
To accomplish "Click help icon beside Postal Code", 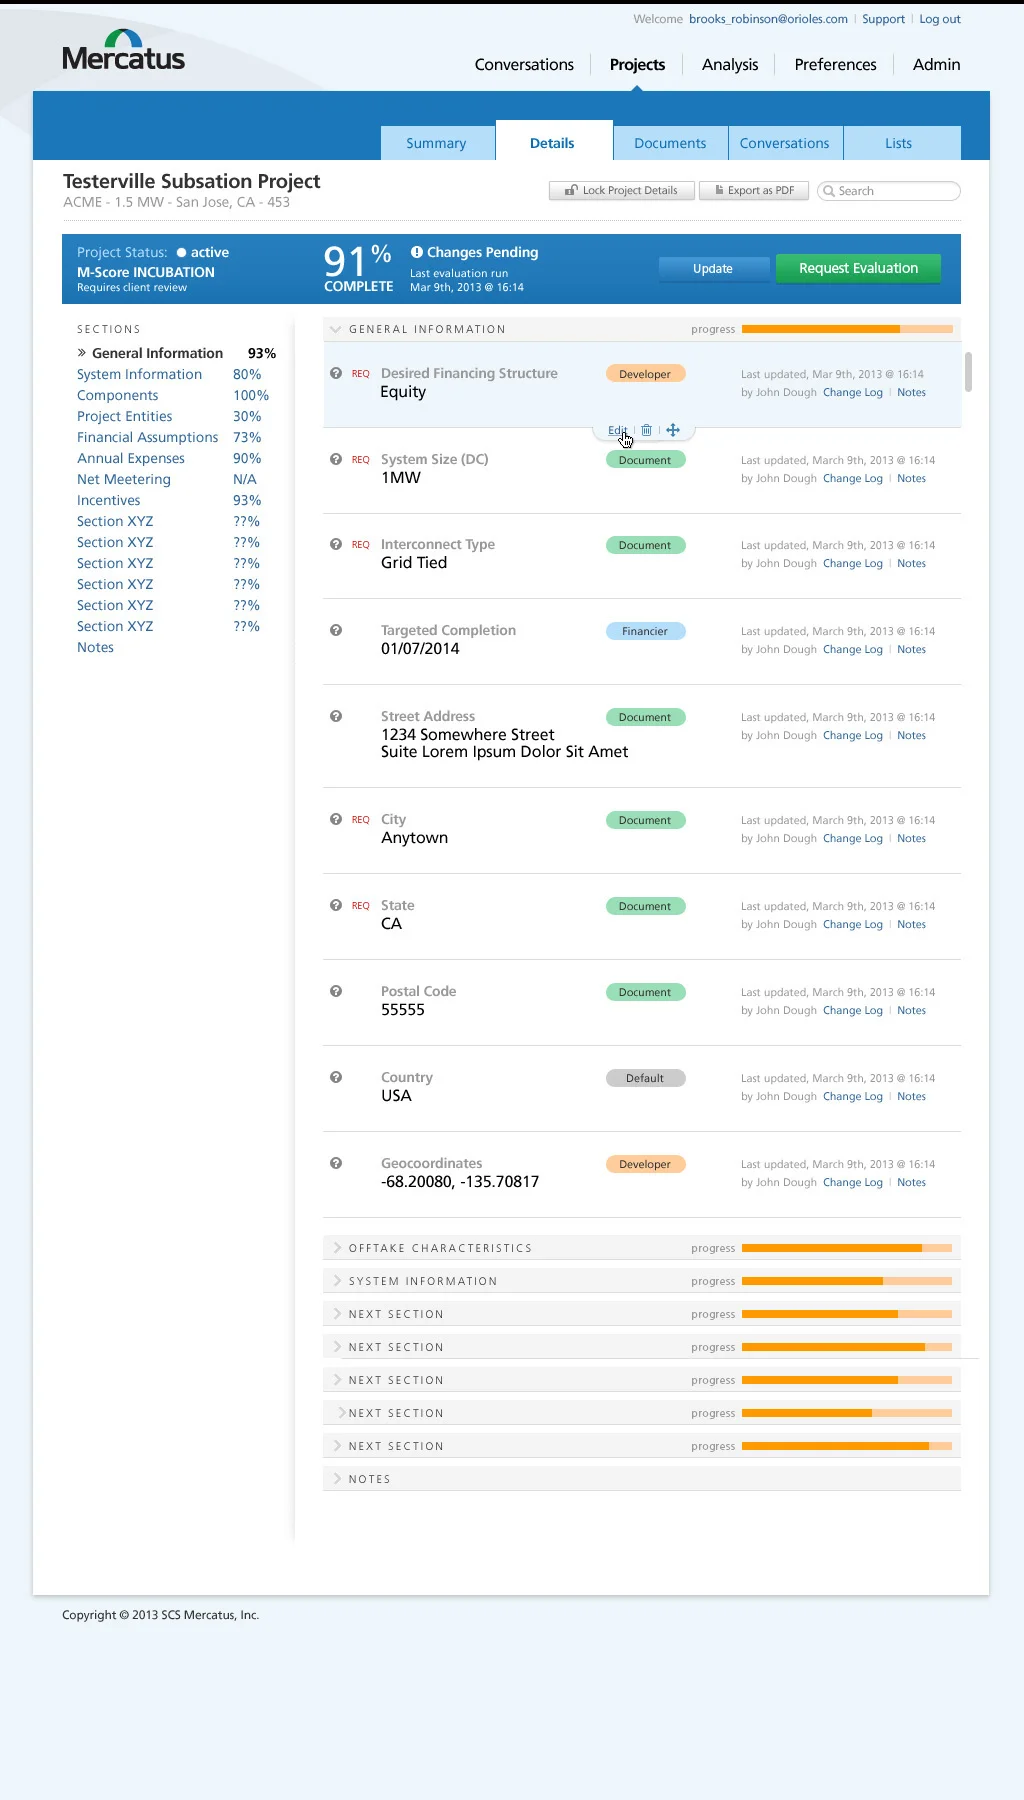I will point(336,991).
